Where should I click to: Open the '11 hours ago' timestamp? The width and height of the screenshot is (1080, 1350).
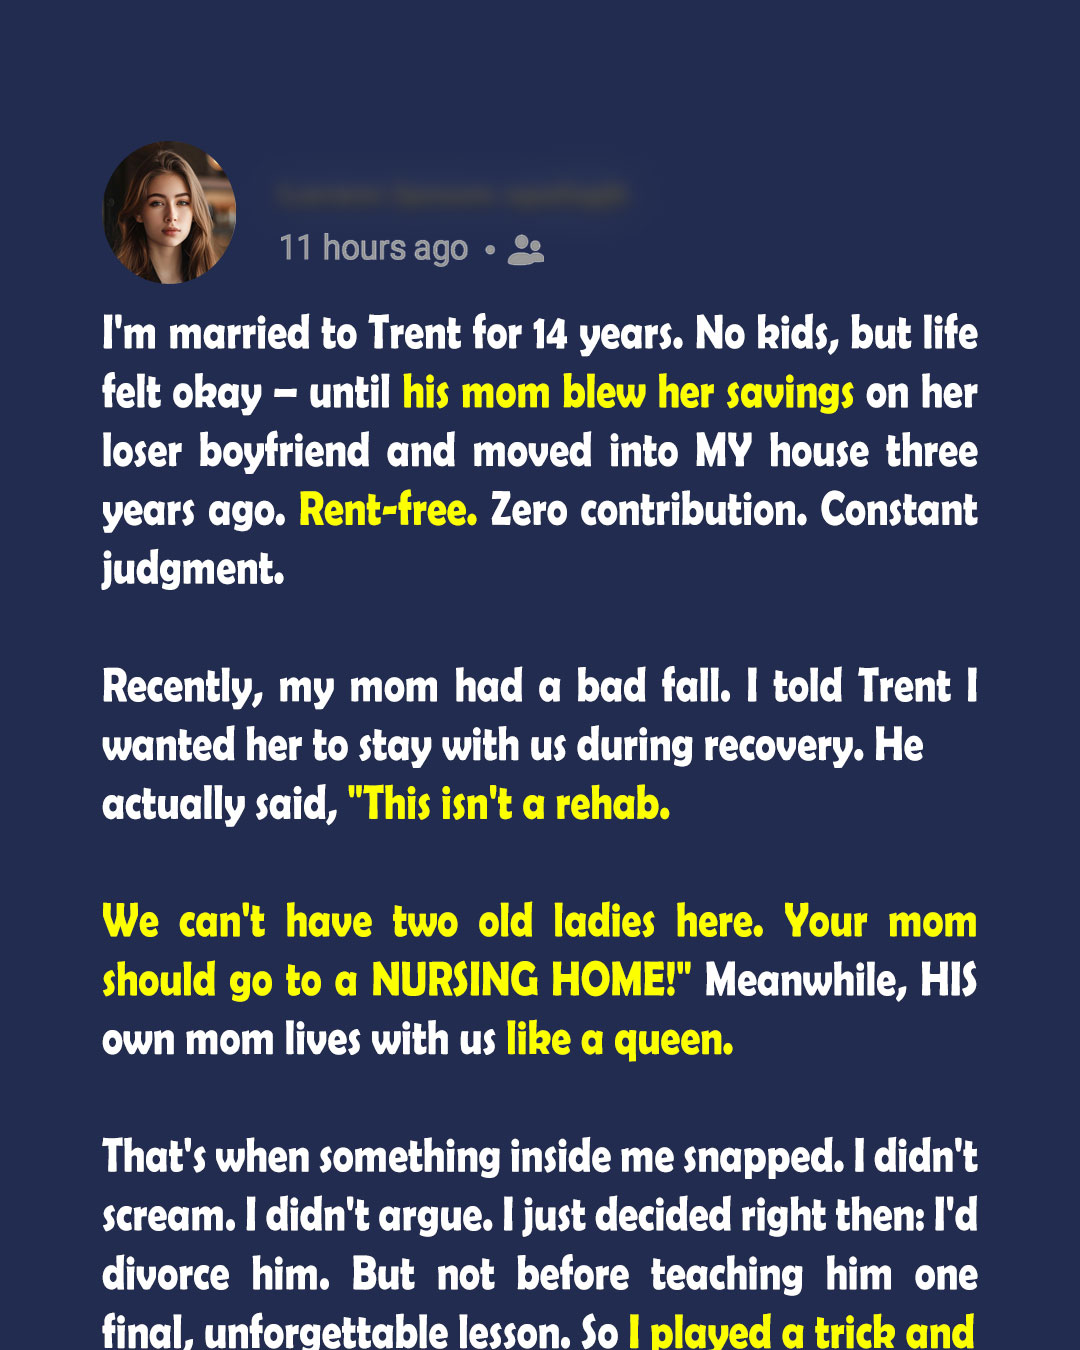point(373,247)
